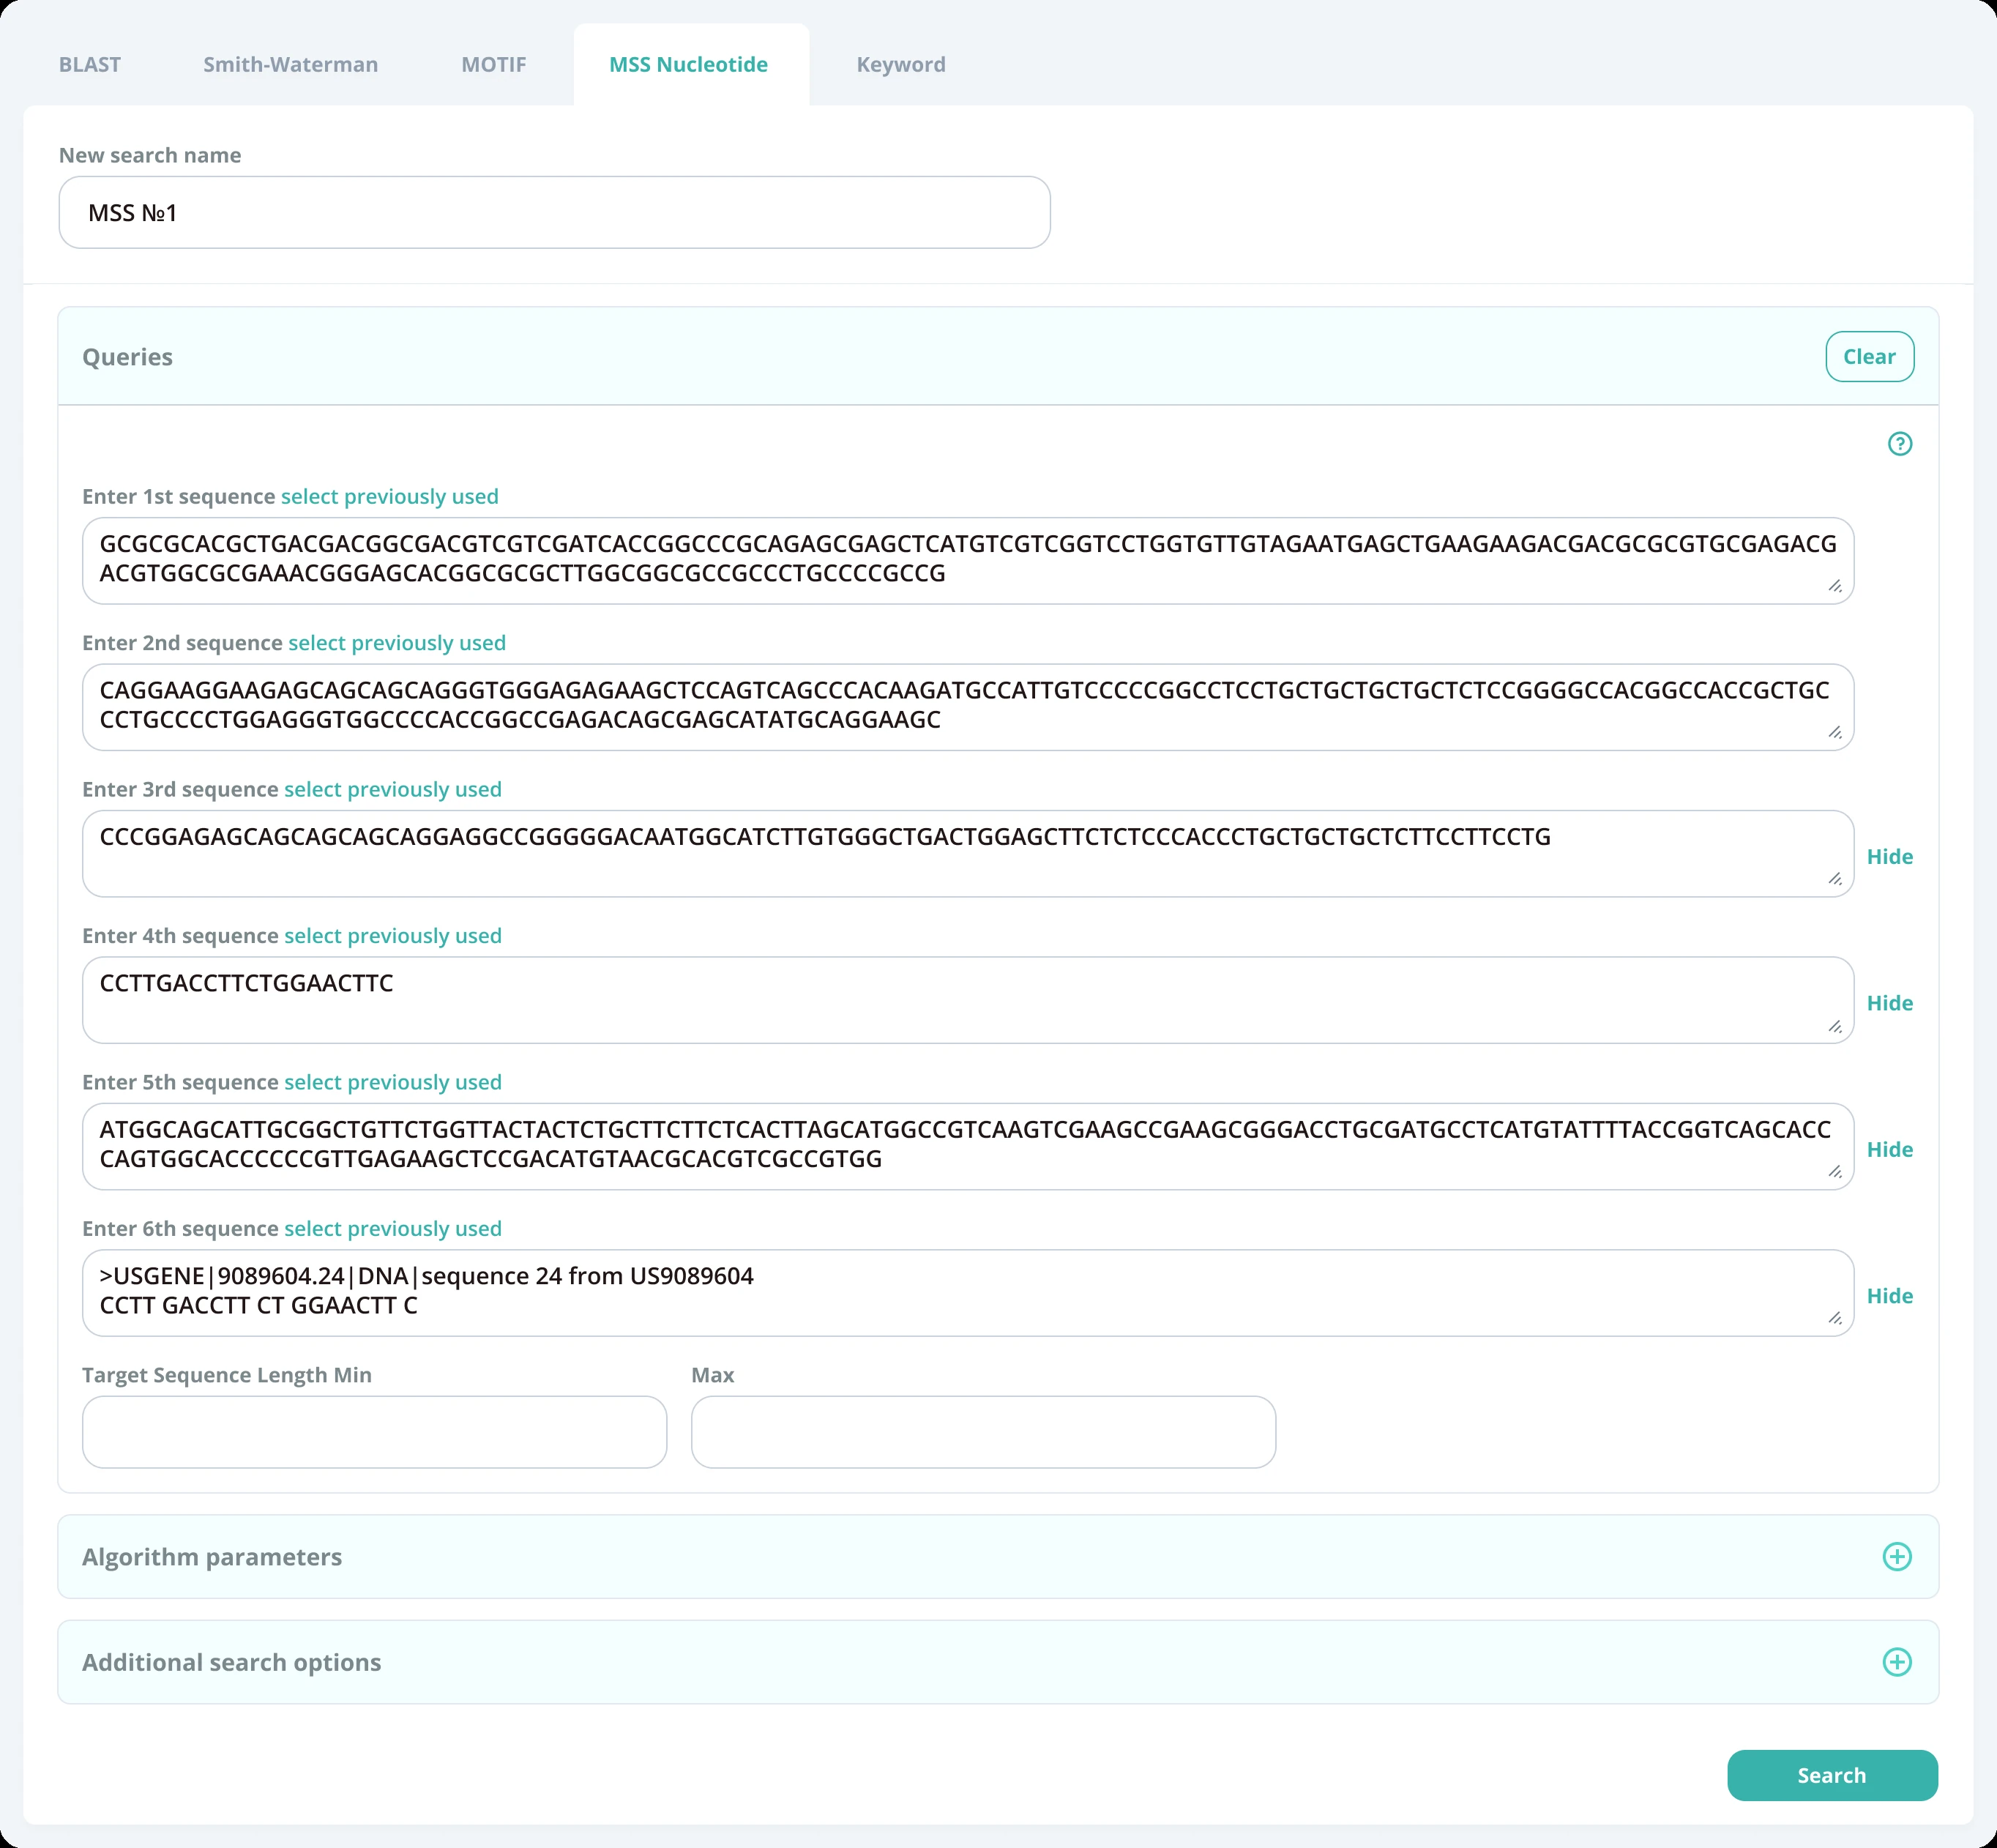Hide the 4th sequence field
This screenshot has height=1848, width=1997.
click(x=1889, y=1003)
